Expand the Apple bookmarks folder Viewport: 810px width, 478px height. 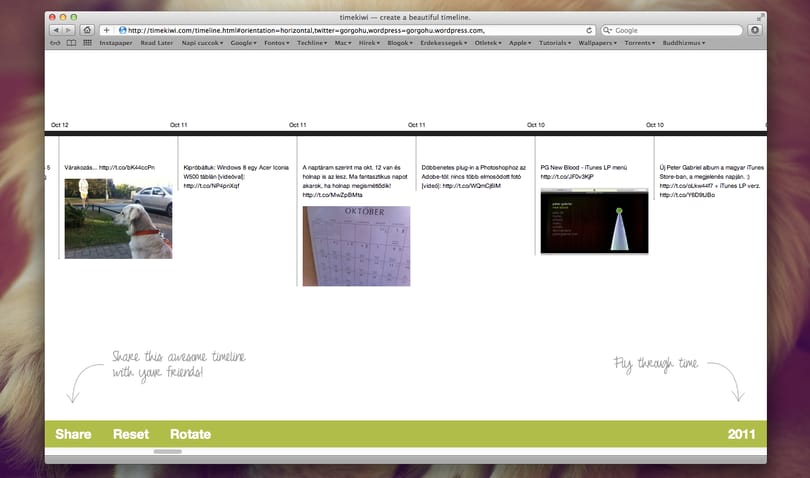point(520,43)
